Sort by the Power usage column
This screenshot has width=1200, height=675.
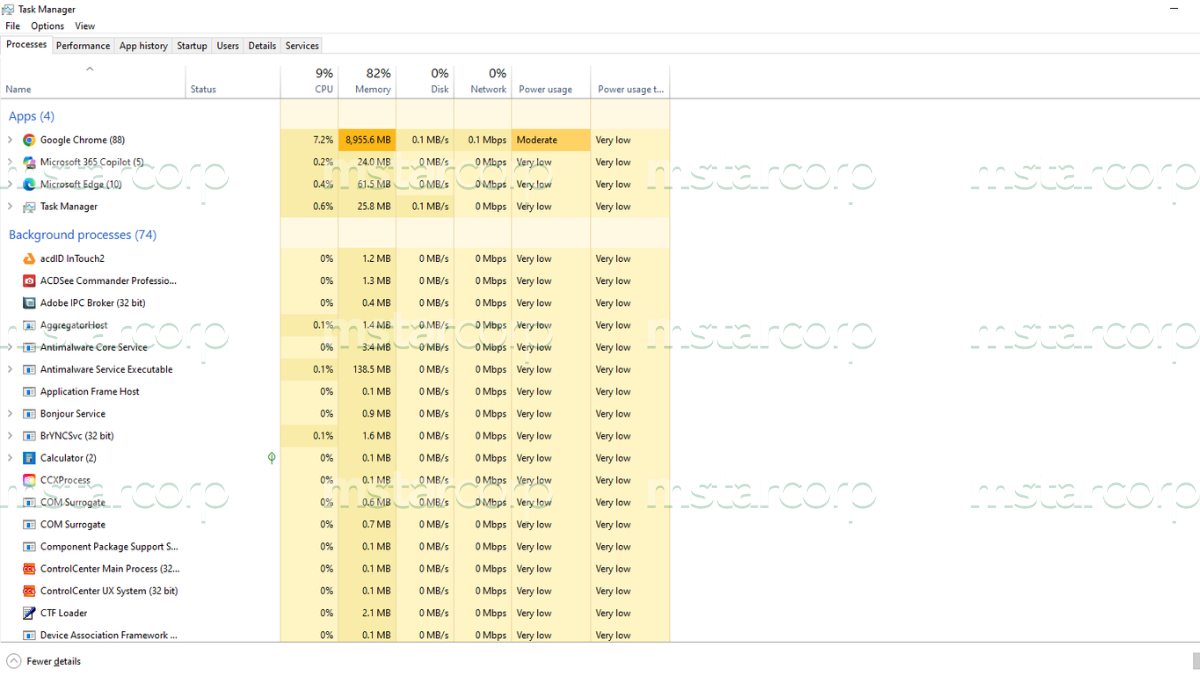(551, 81)
